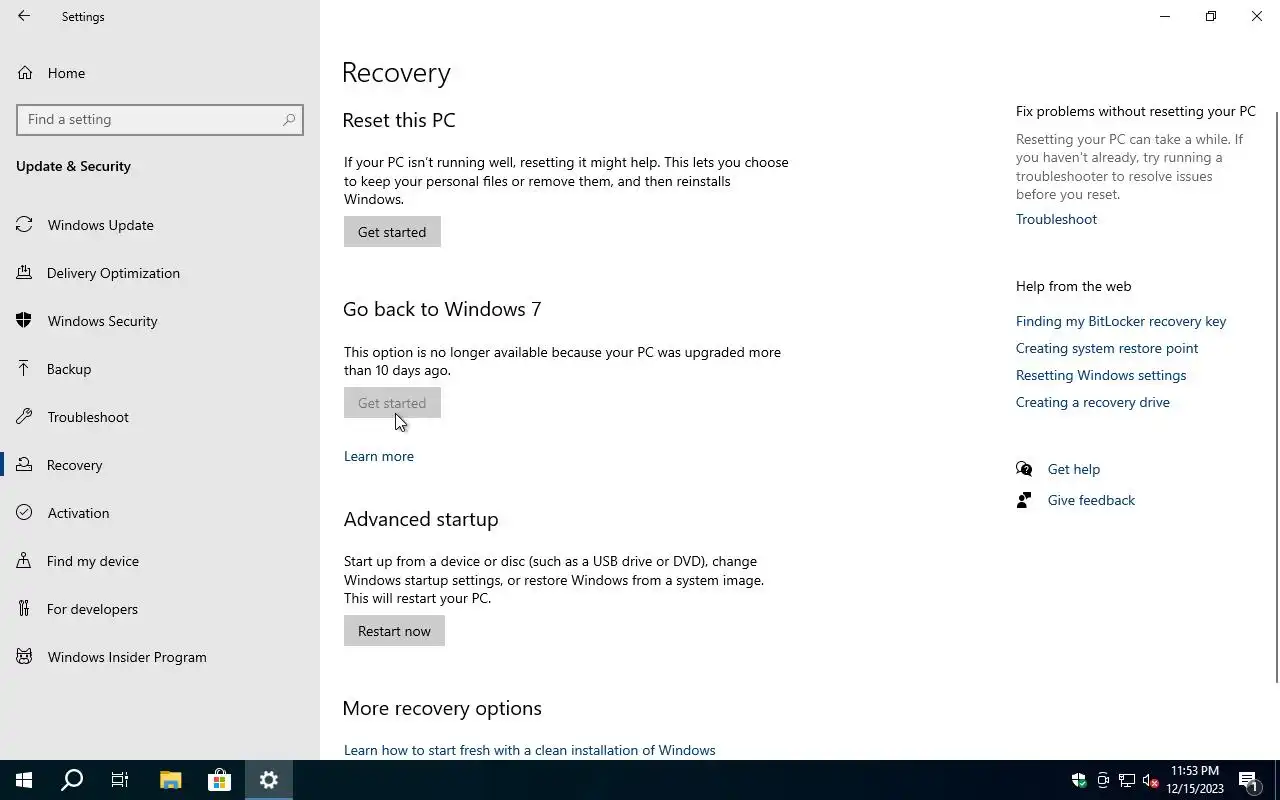Click Get started under Reset this PC

coord(392,232)
